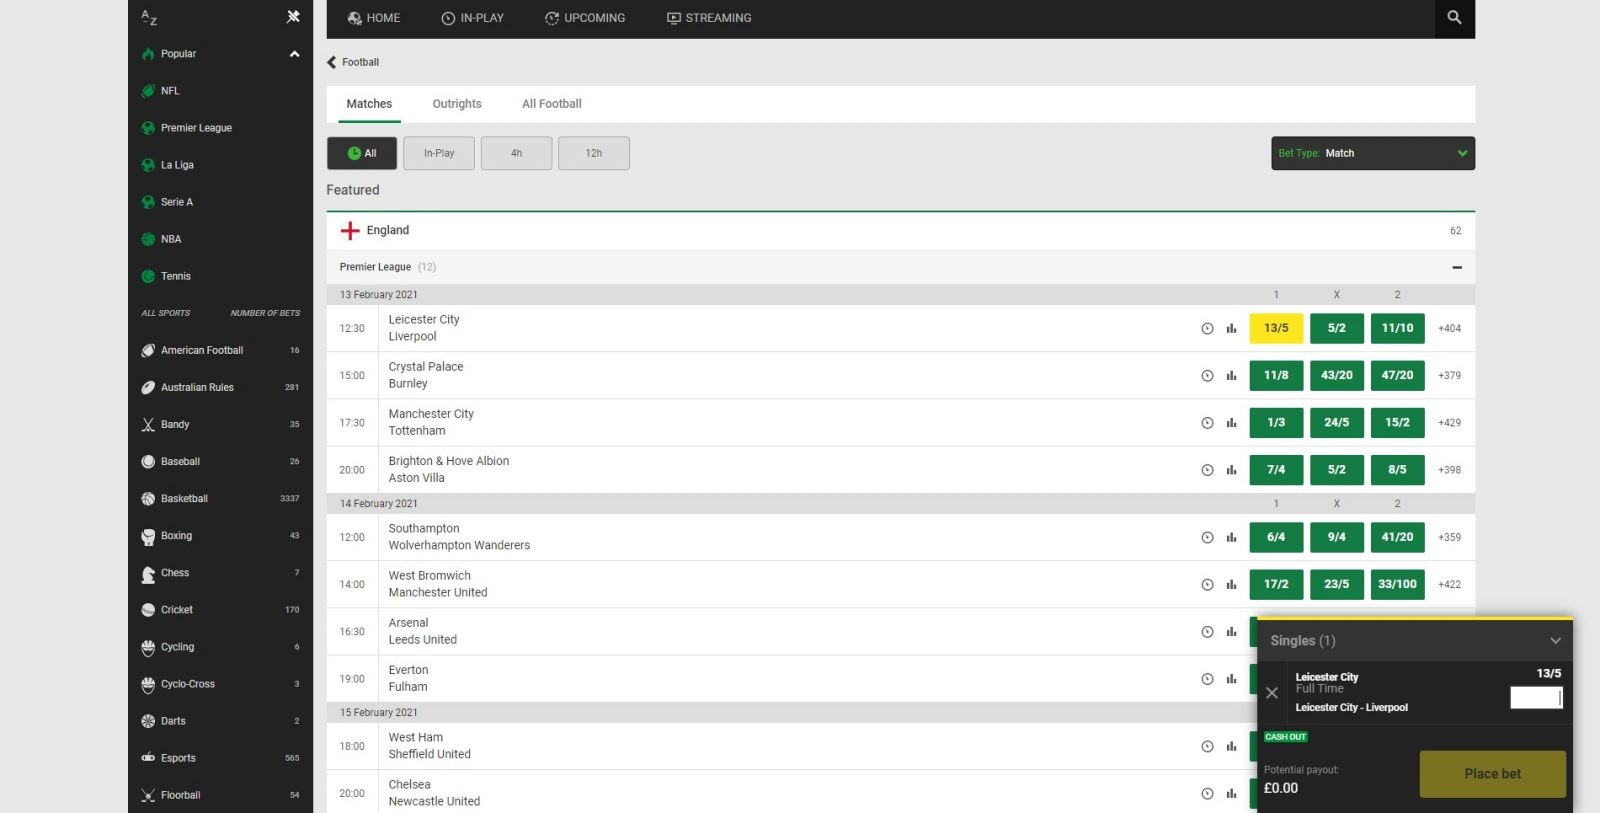1600x813 pixels.
Task: Select Aston Villa win odds 8/5
Action: tap(1397, 469)
